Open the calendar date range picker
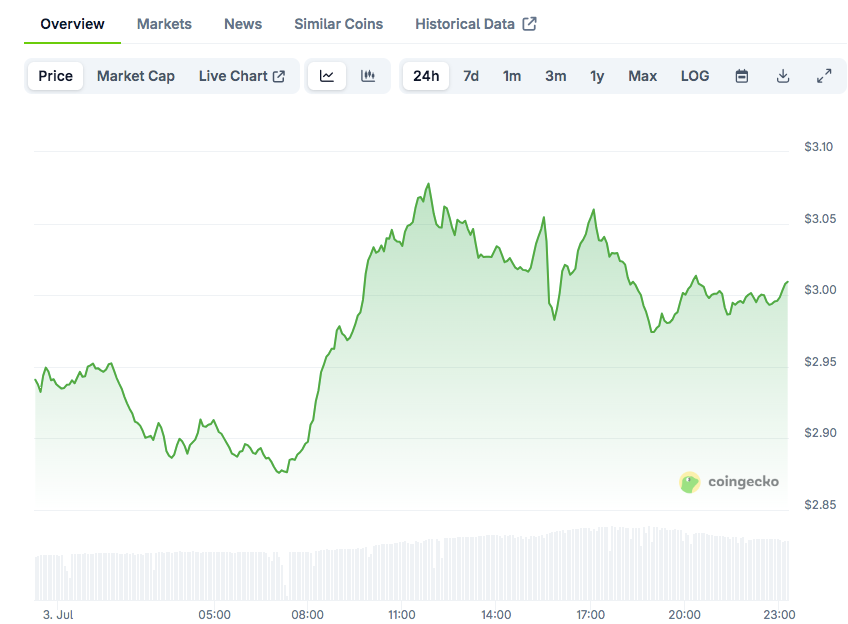The width and height of the screenshot is (848, 624). click(x=742, y=76)
